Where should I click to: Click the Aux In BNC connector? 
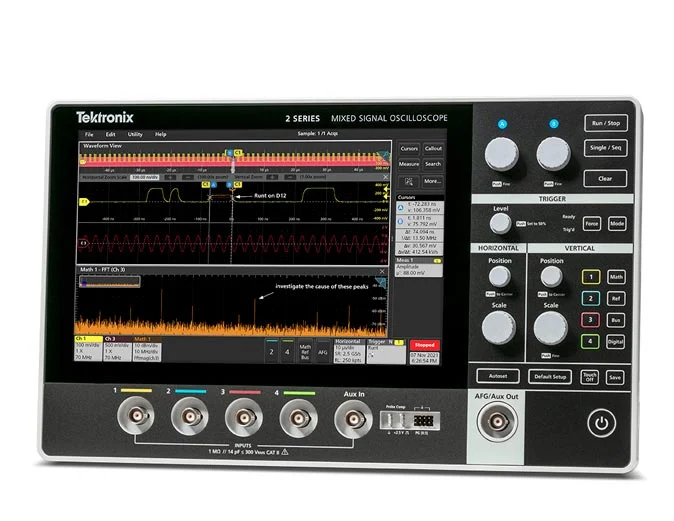point(353,418)
